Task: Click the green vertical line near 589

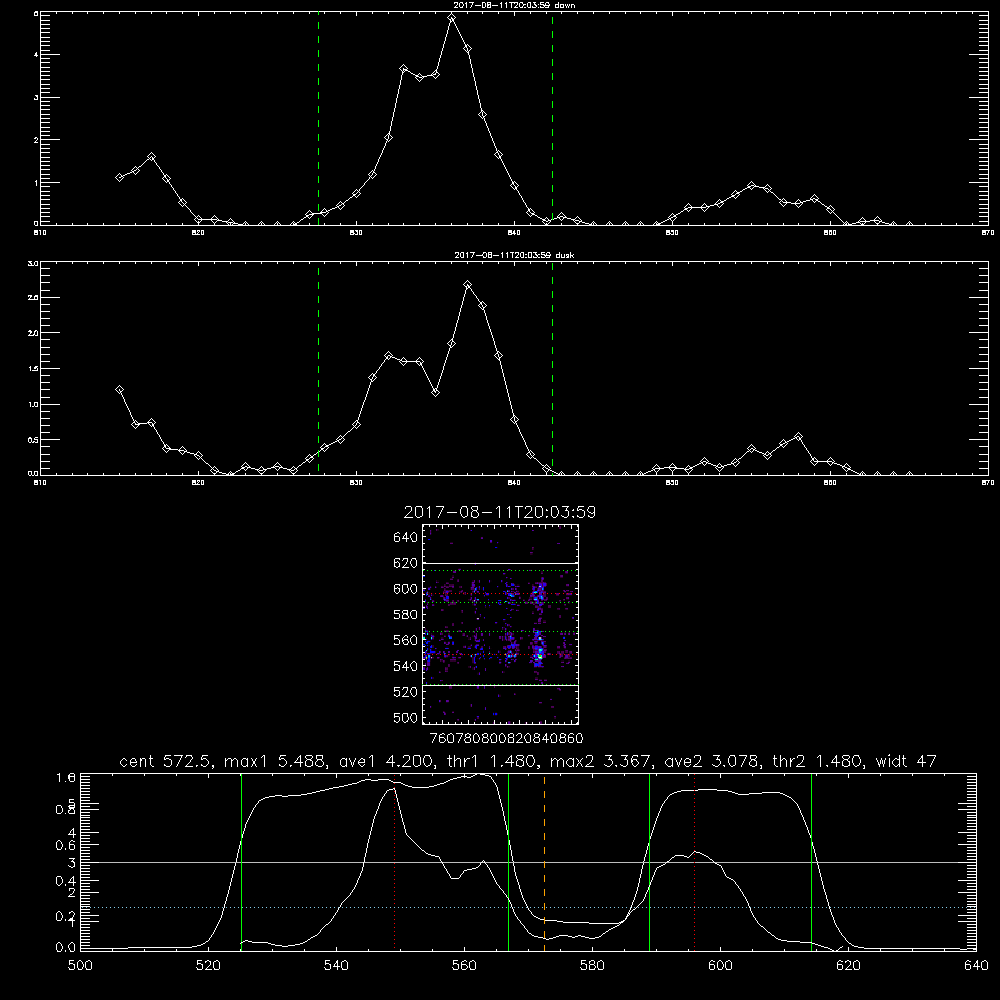Action: pos(649,861)
